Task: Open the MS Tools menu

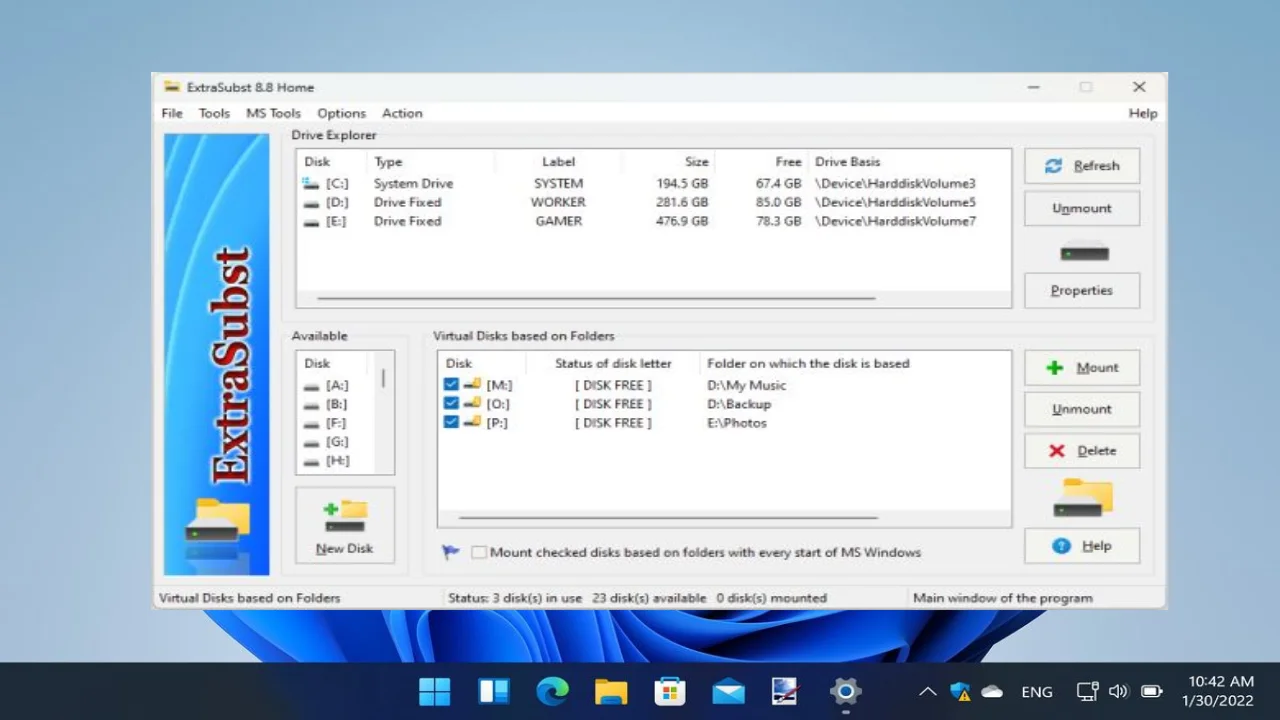Action: point(273,113)
